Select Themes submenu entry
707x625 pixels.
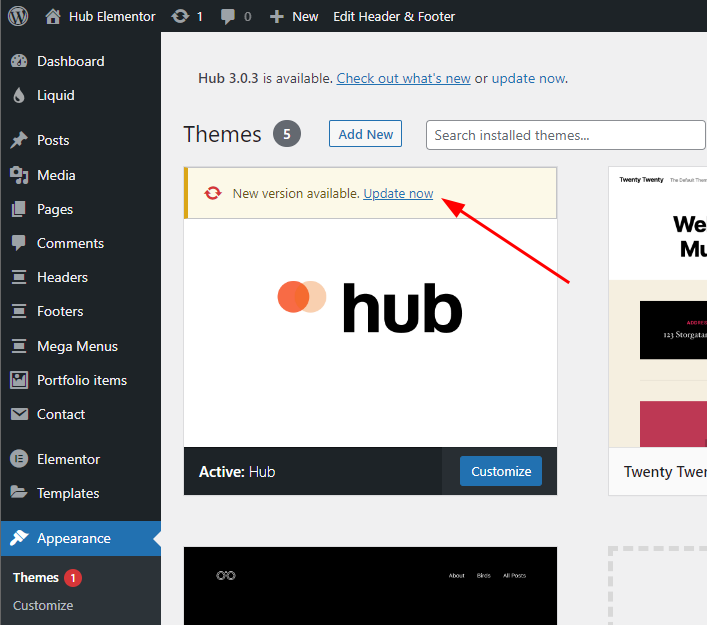36,578
